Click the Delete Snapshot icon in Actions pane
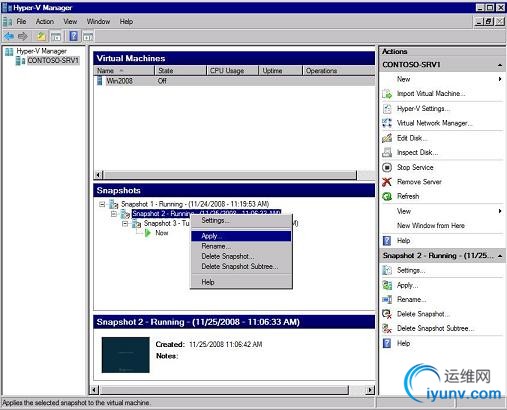Screen dimensions: 507x410 coord(387,314)
